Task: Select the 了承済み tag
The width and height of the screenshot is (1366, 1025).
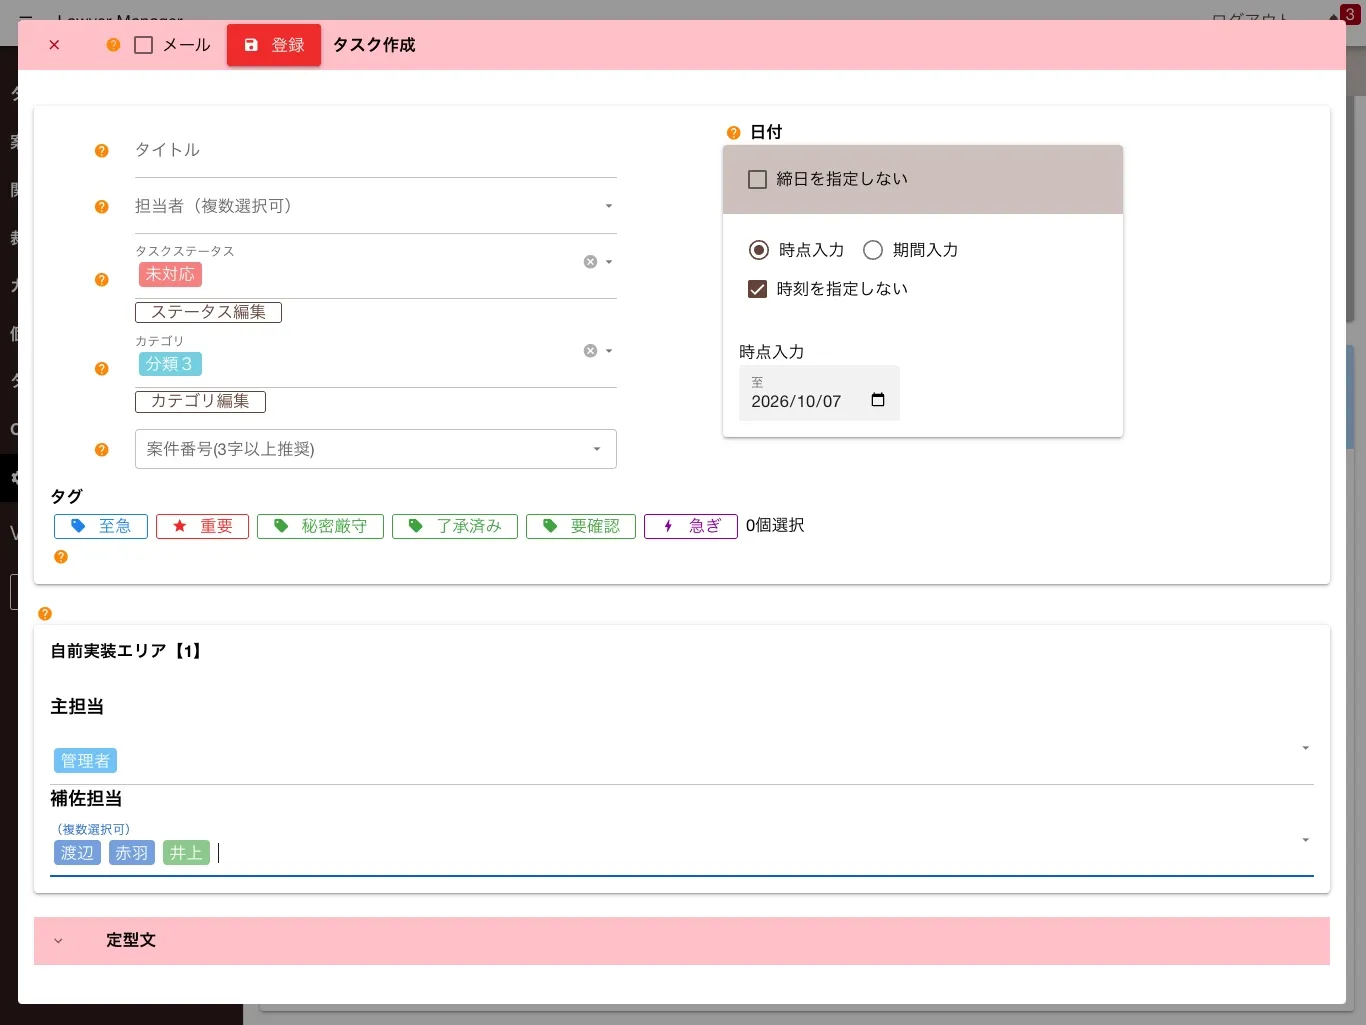Action: pyautogui.click(x=455, y=526)
